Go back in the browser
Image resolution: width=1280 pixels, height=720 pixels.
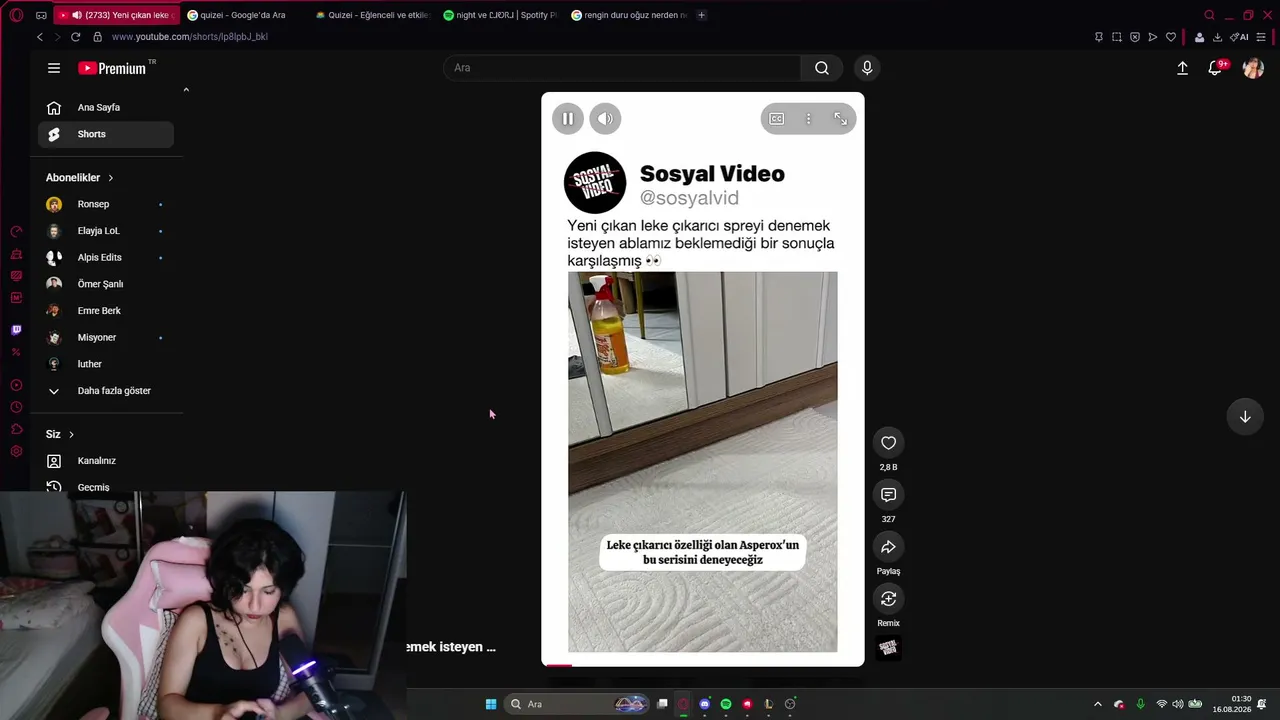[40, 37]
